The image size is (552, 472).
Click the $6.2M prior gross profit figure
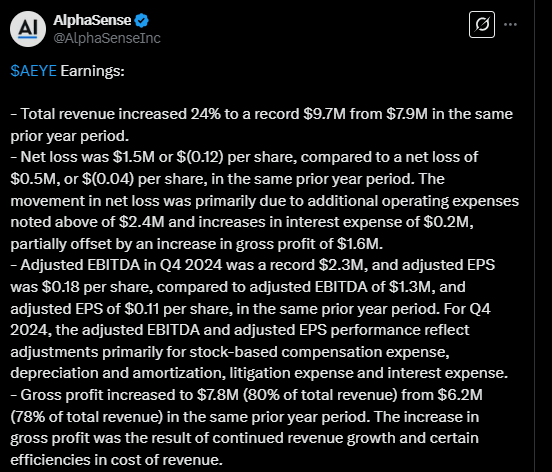click(460, 395)
